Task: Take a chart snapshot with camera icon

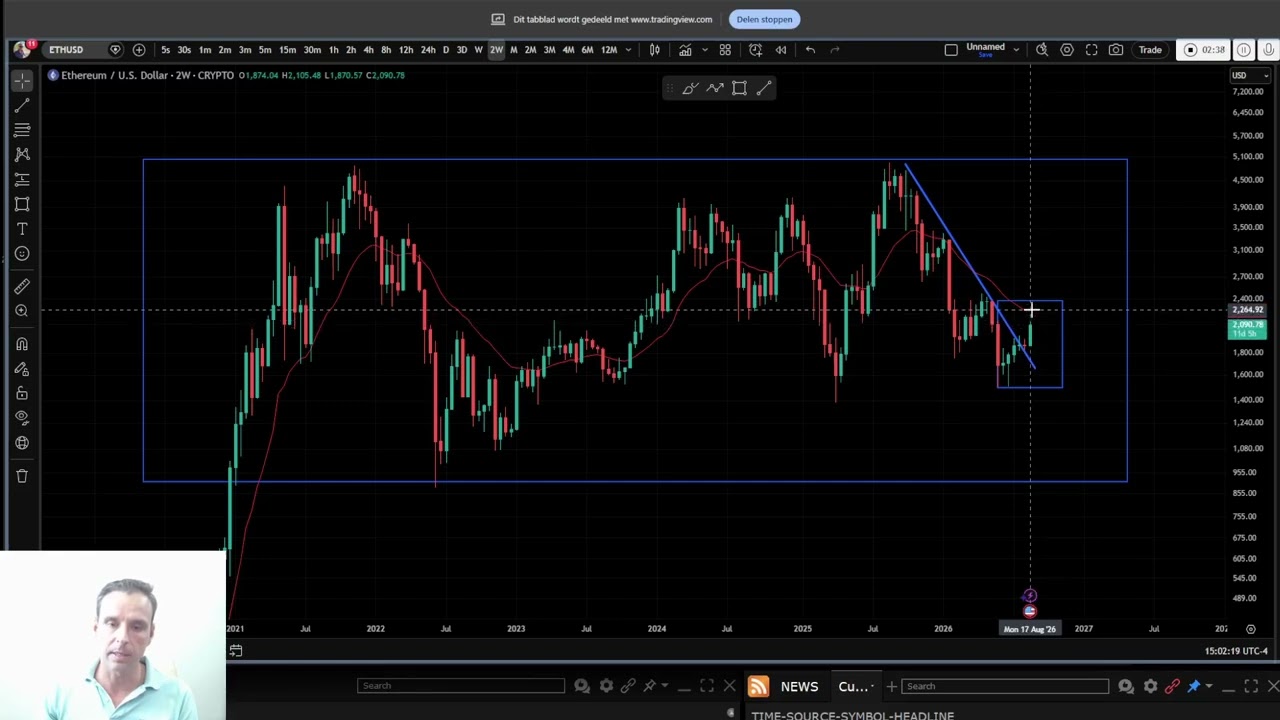Action: point(1116,50)
